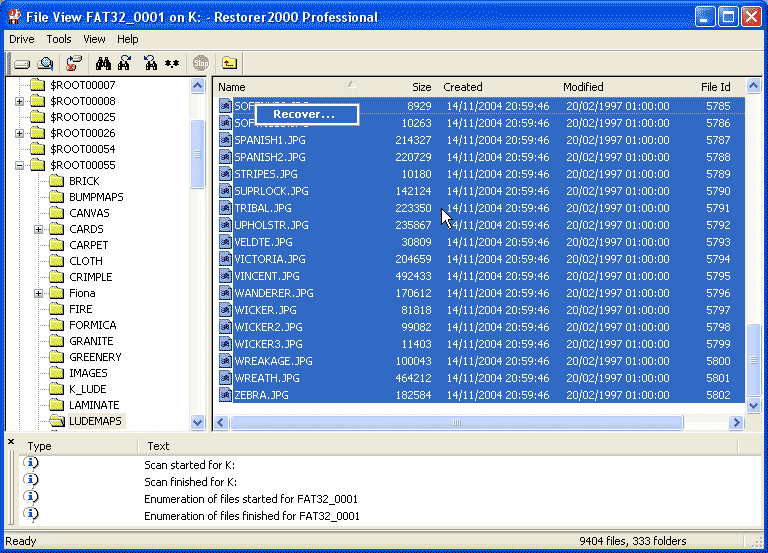The image size is (768, 553).
Task: Click the drive icon with red X
Action: [x=73, y=63]
